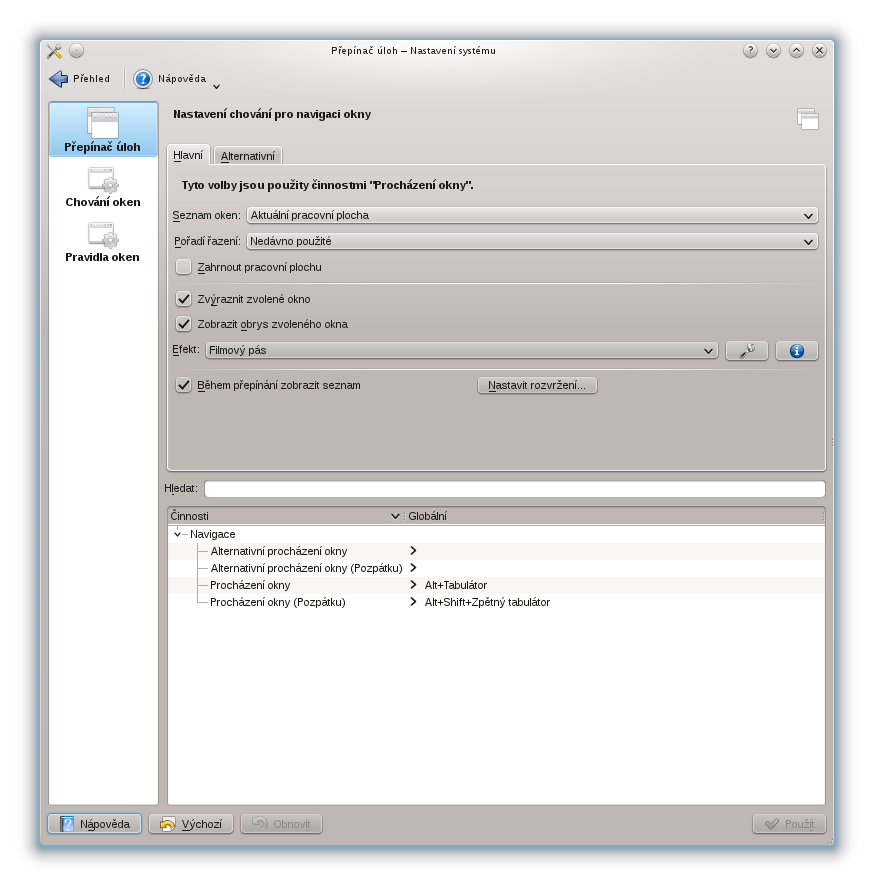Image resolution: width=874 pixels, height=885 pixels.
Task: Expand Alternativní procházení okny (Pozpátku) shortcut arrow
Action: point(413,568)
